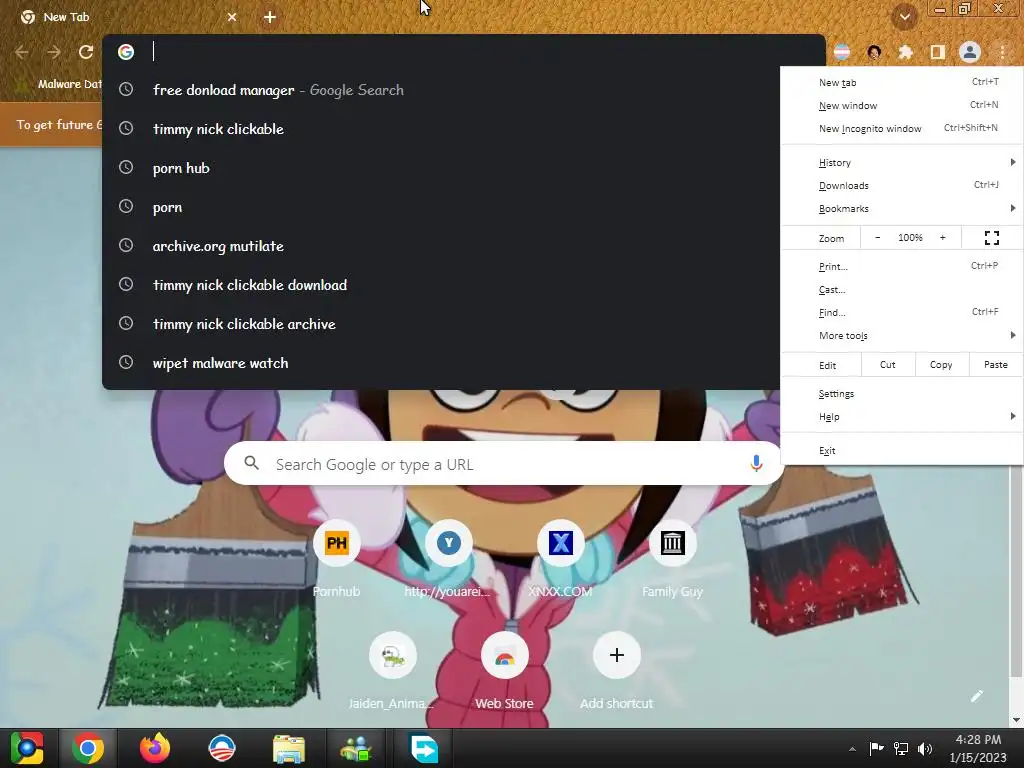The width and height of the screenshot is (1024, 768).
Task: Choose New tab from Chrome menu
Action: 902,82
